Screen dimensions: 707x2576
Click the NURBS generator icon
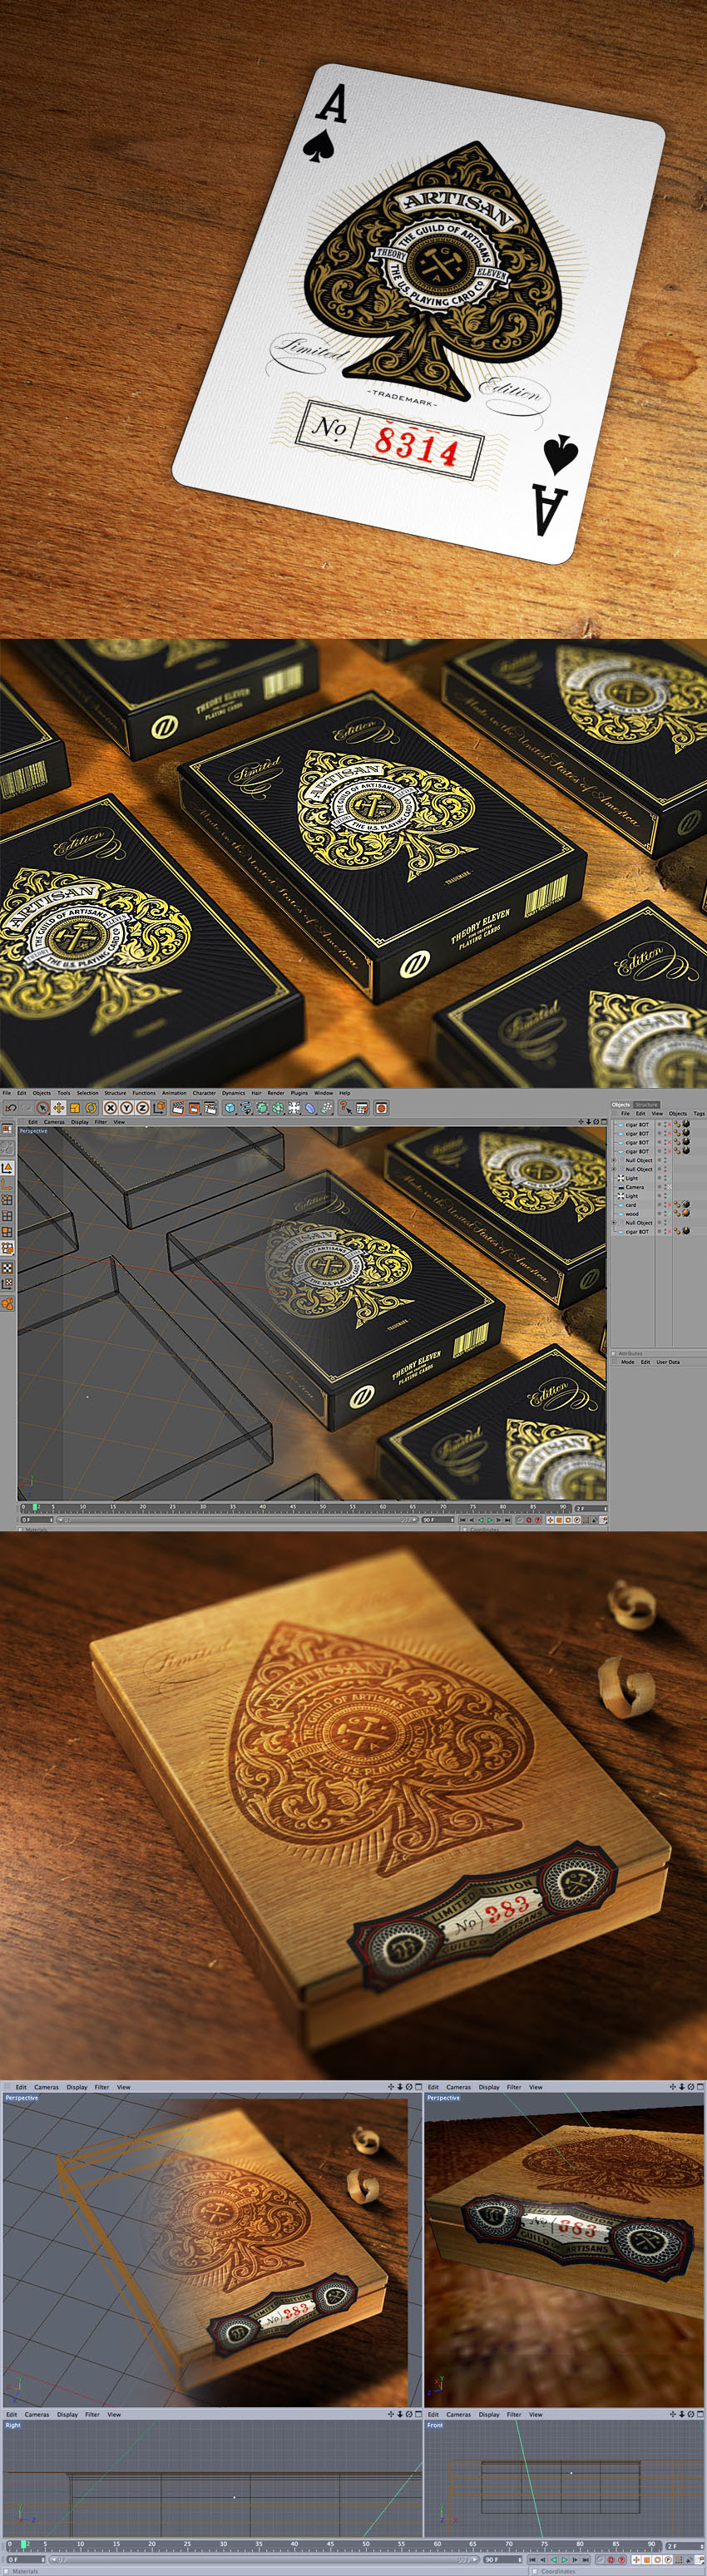coord(262,1108)
